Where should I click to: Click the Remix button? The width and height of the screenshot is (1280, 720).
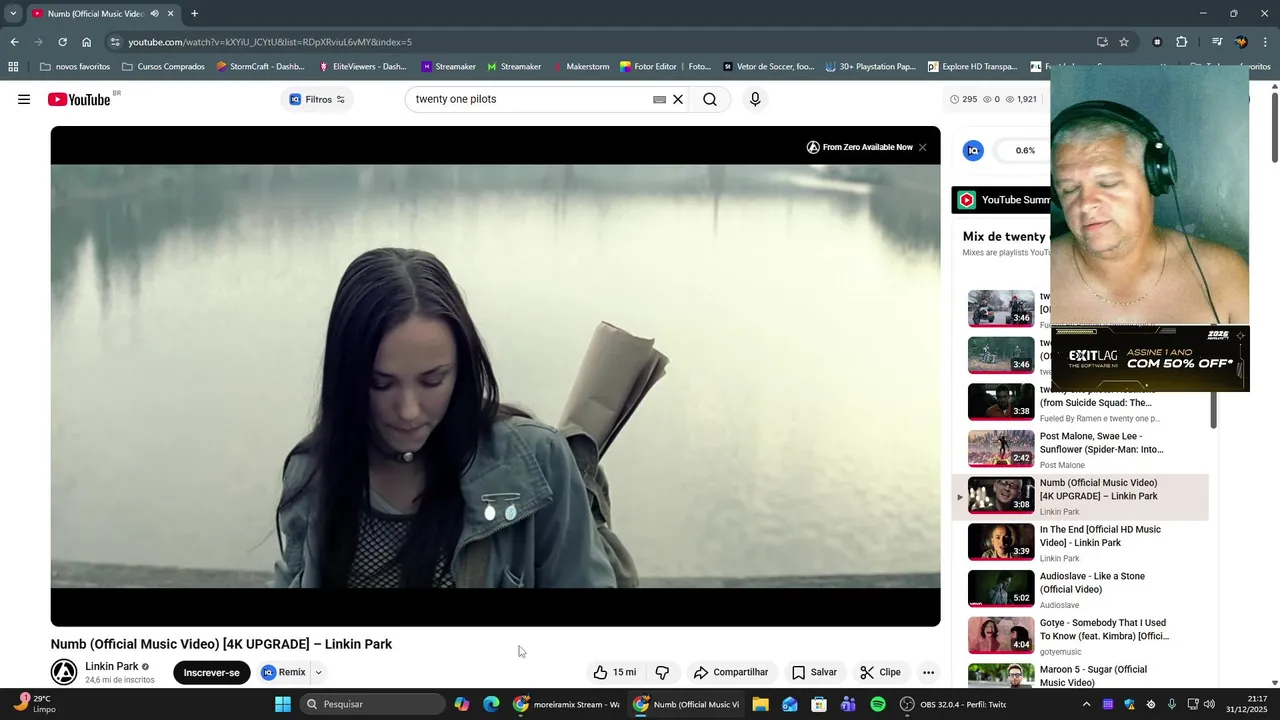(x=284, y=672)
